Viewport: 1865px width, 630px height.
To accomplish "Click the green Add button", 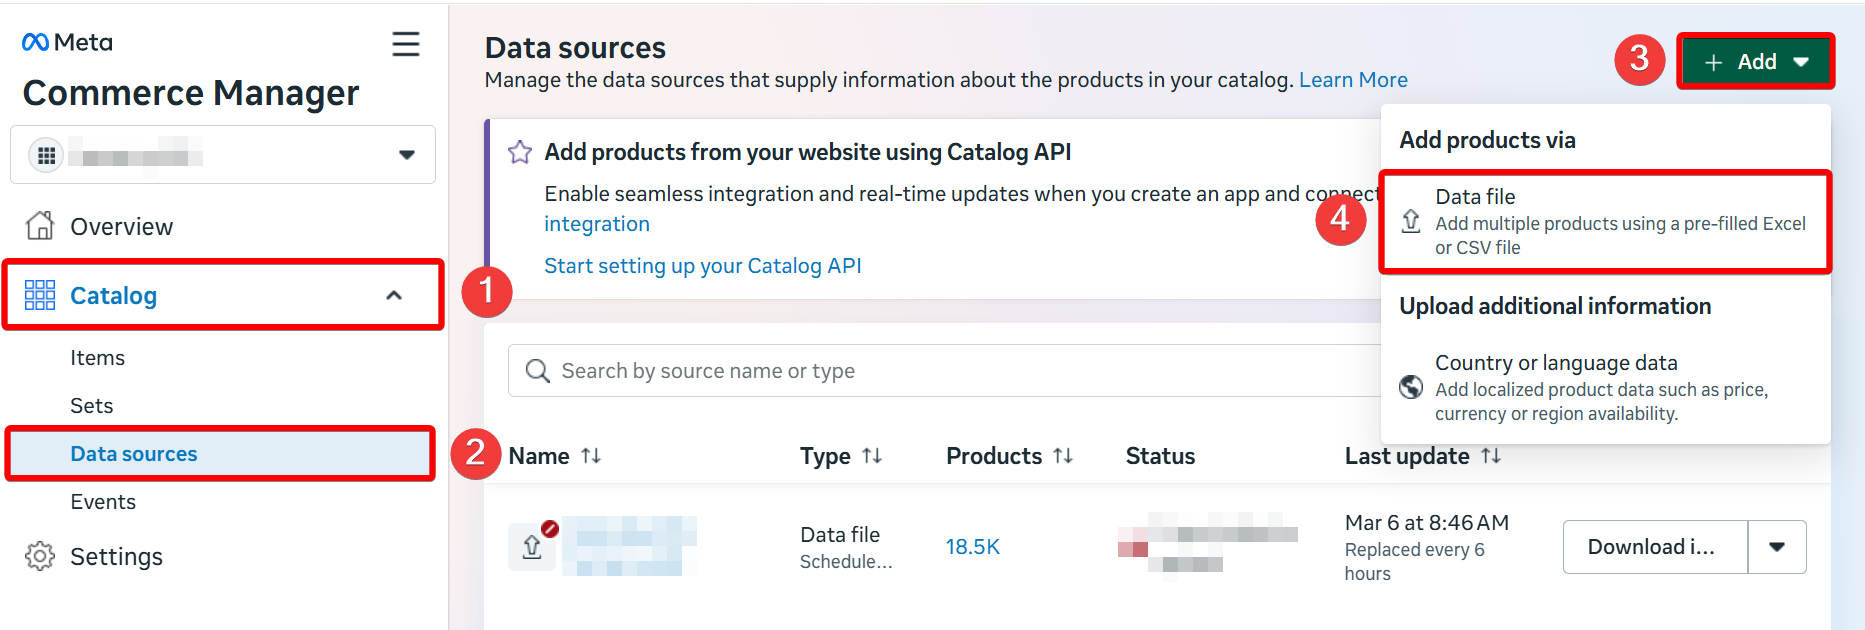I will pos(1755,62).
